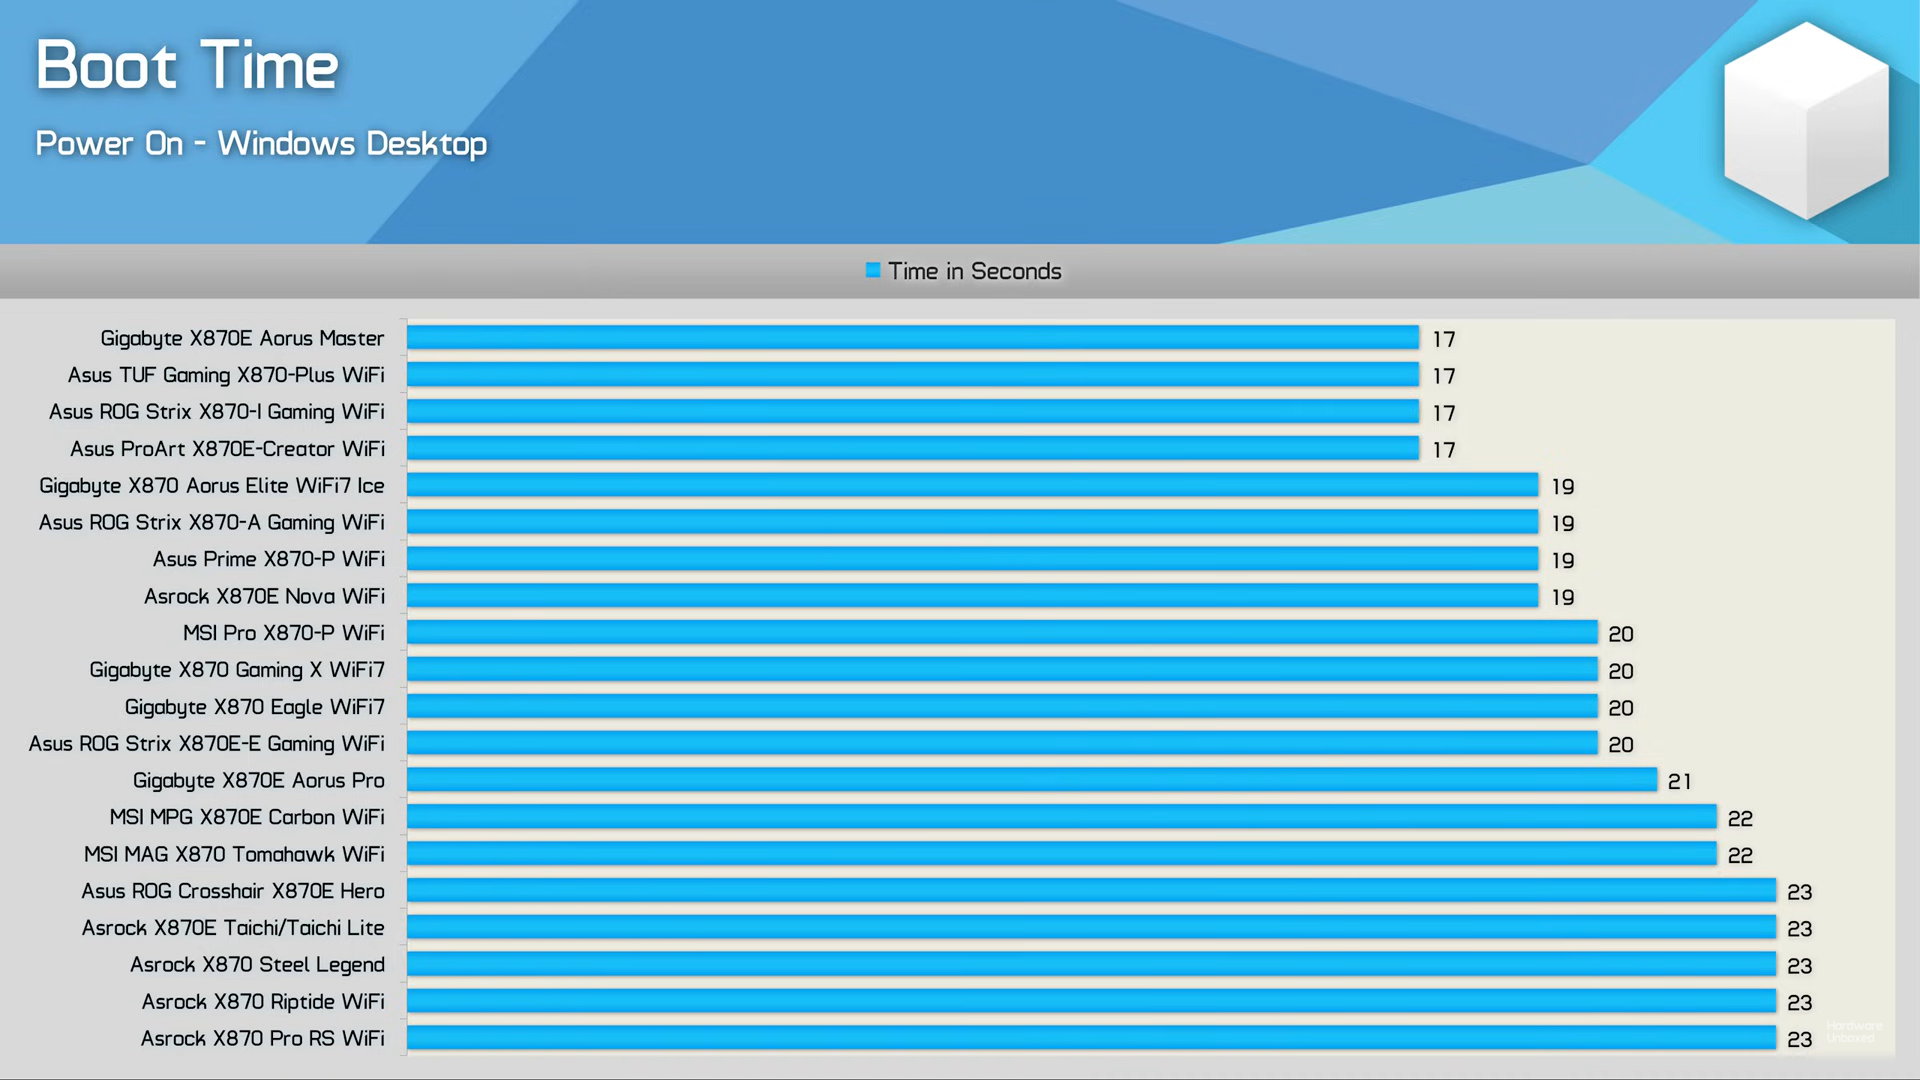Click value 21 for Gigabyte X870E Aorus Pro
The image size is (1920, 1080).
1680,782
